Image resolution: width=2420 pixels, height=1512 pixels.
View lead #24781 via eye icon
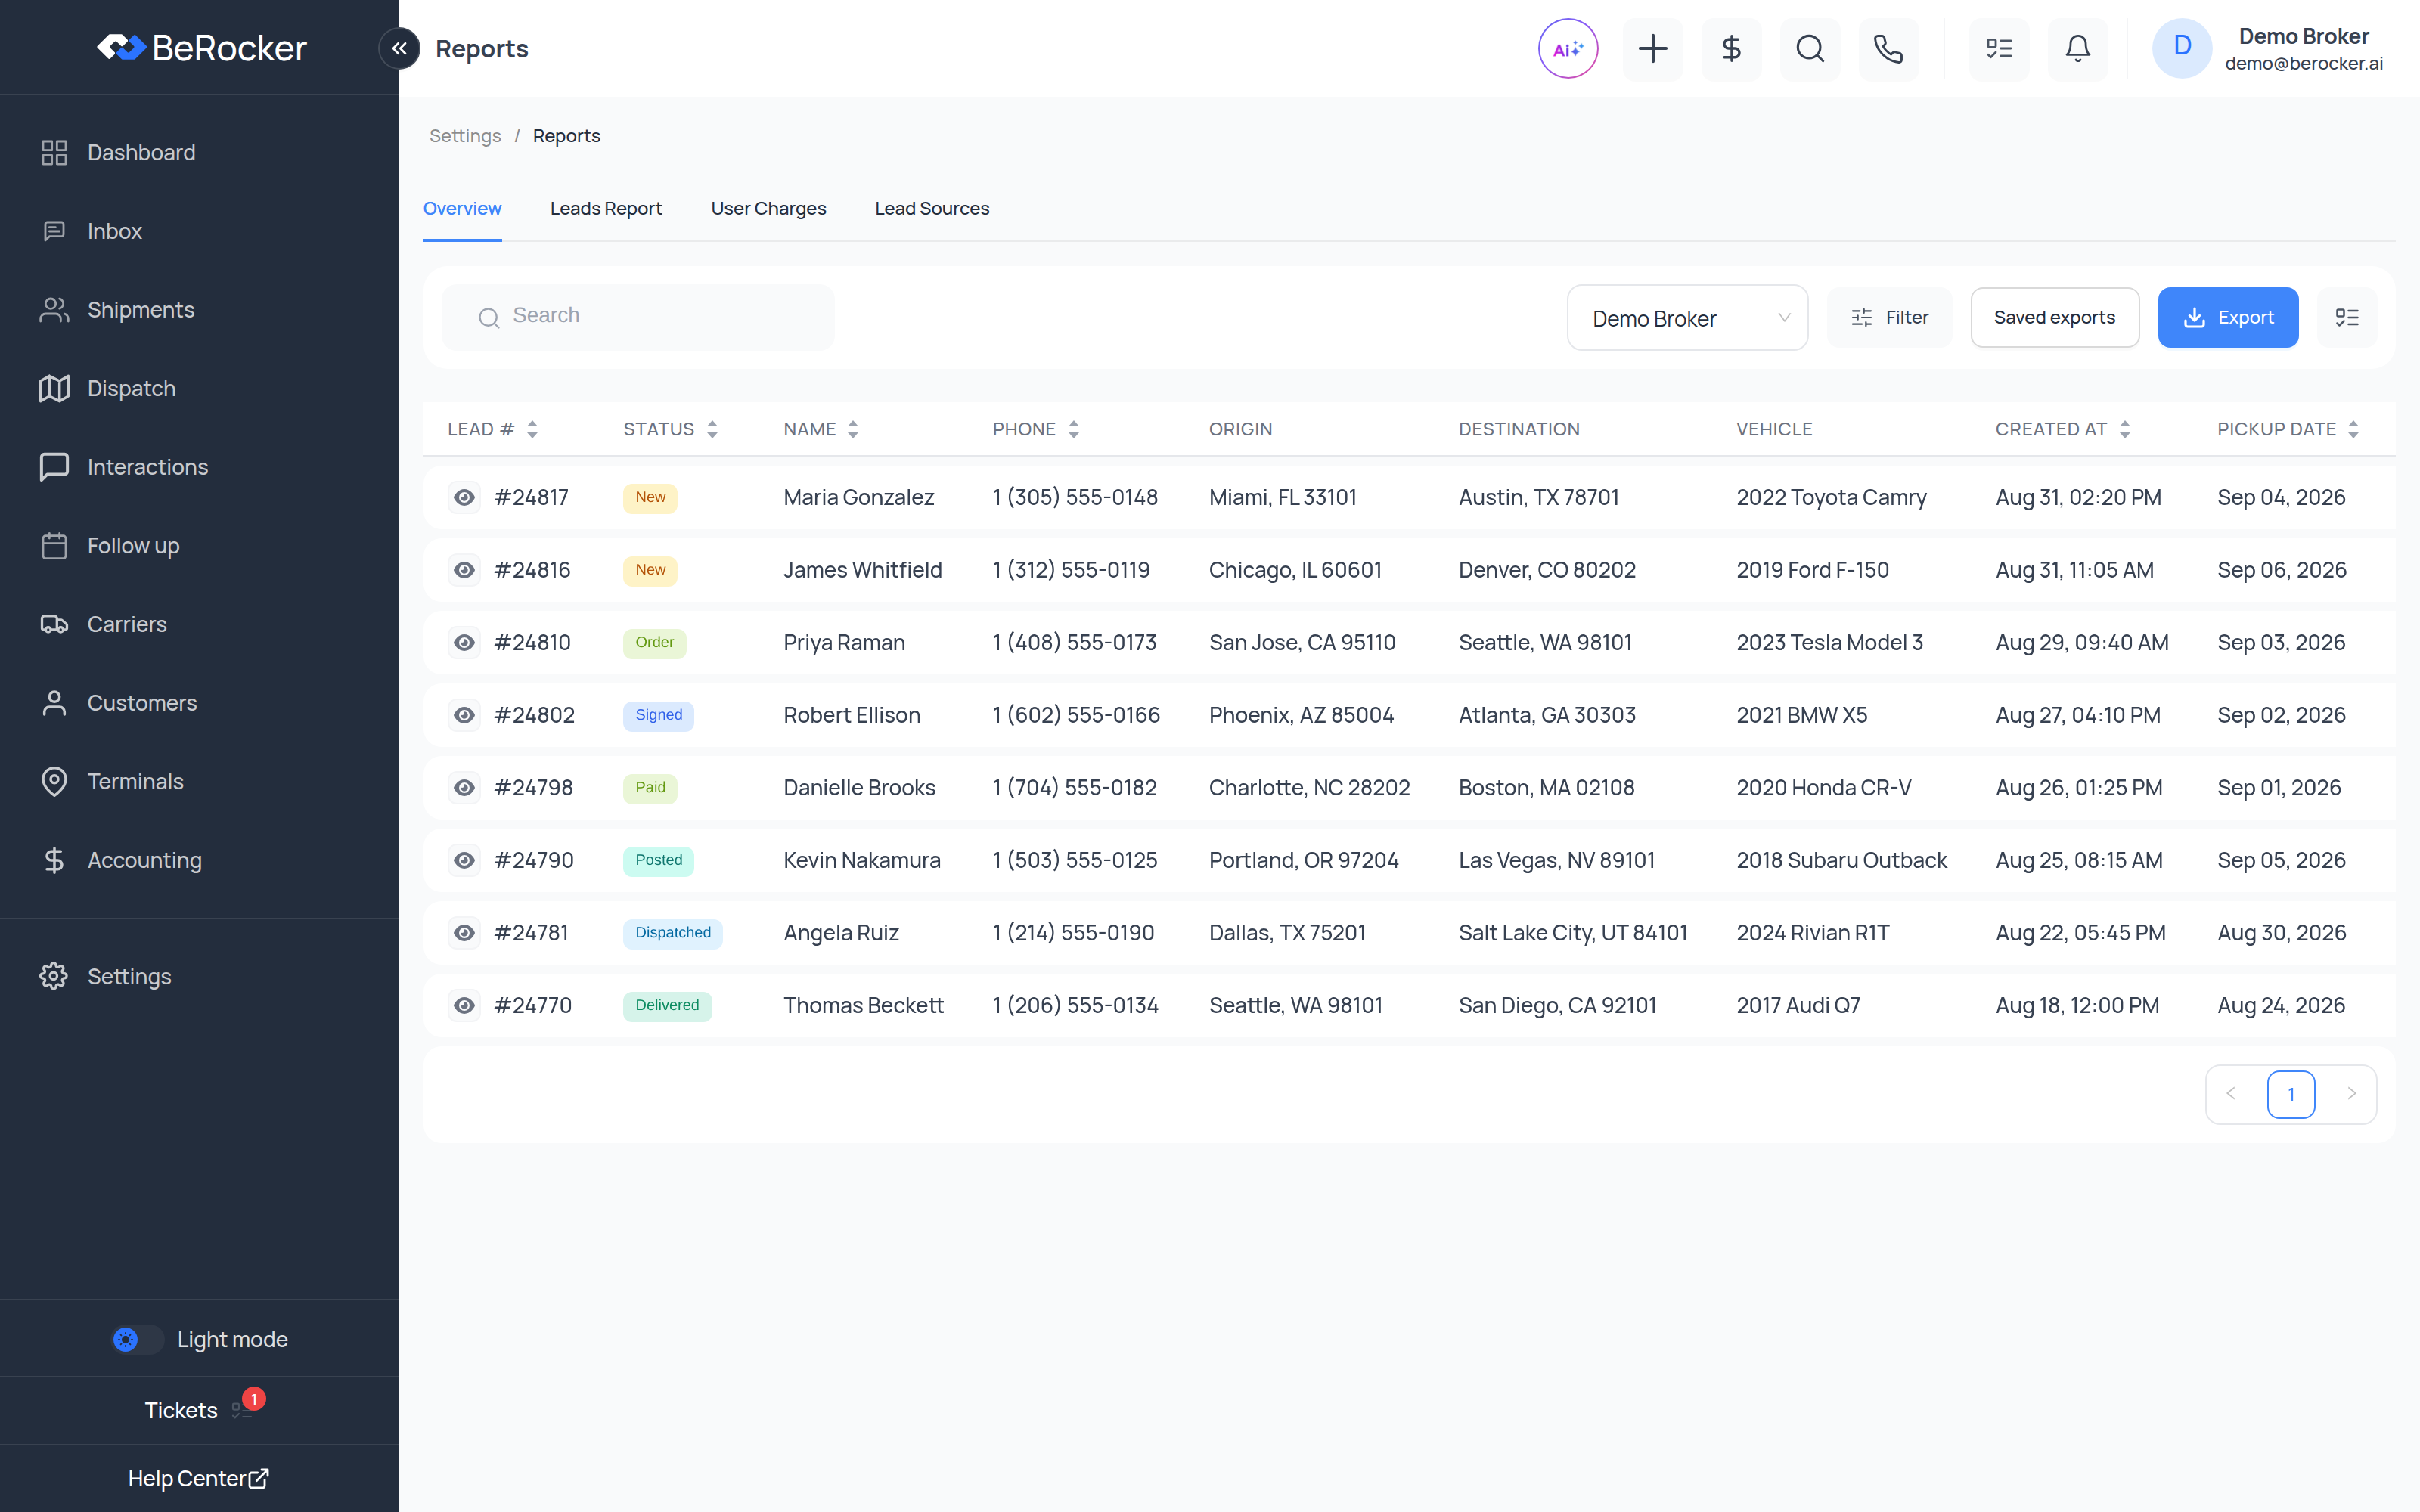[x=463, y=933]
